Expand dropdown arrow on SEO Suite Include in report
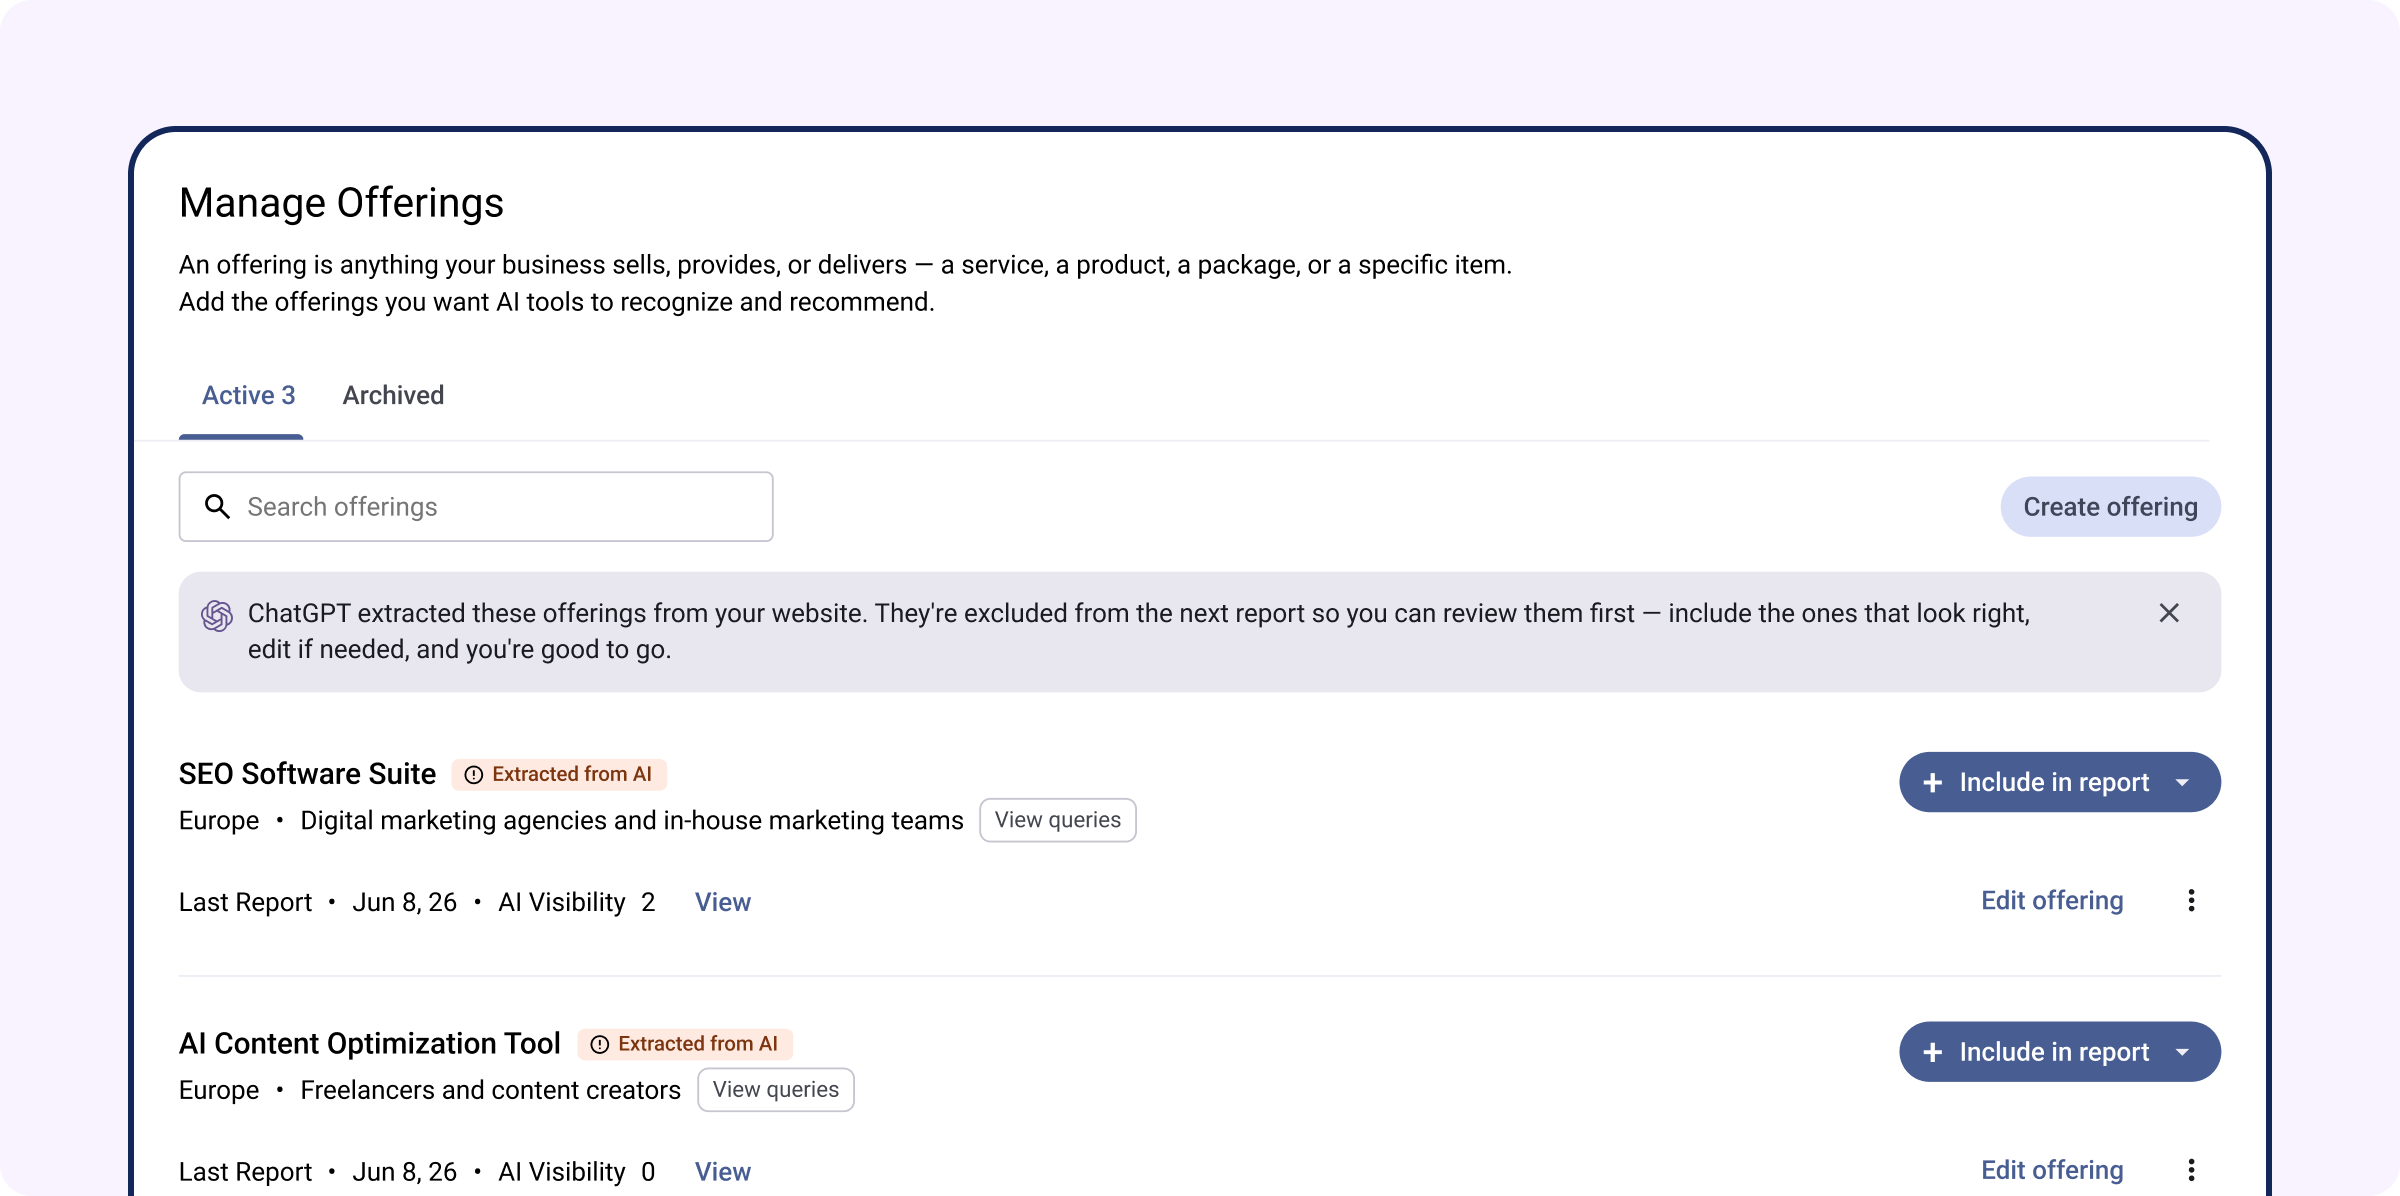Viewport: 2400px width, 1196px height. click(x=2183, y=783)
